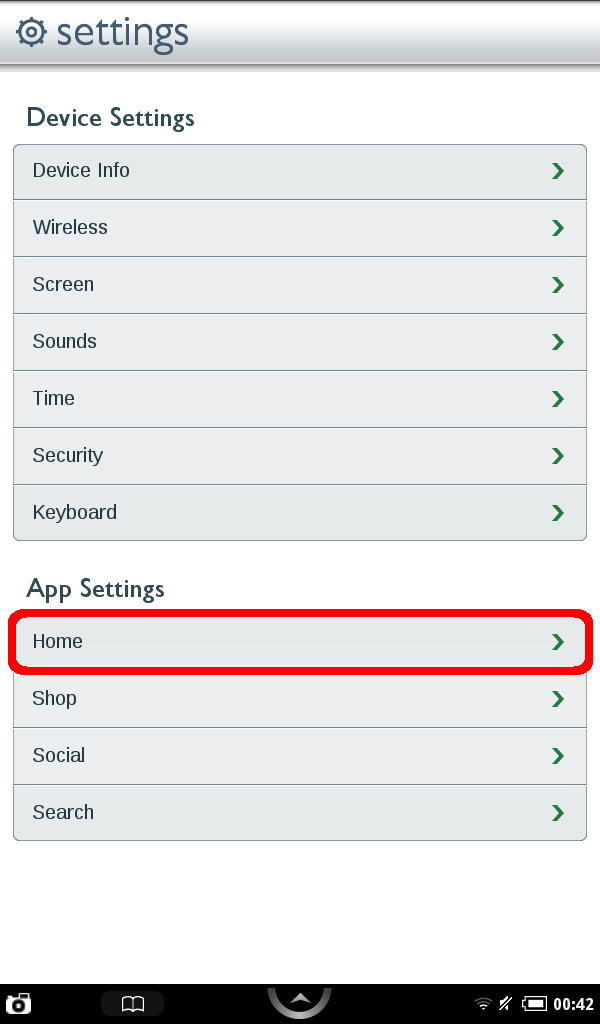The image size is (600, 1024).
Task: Open Social app settings
Action: click(x=299, y=756)
